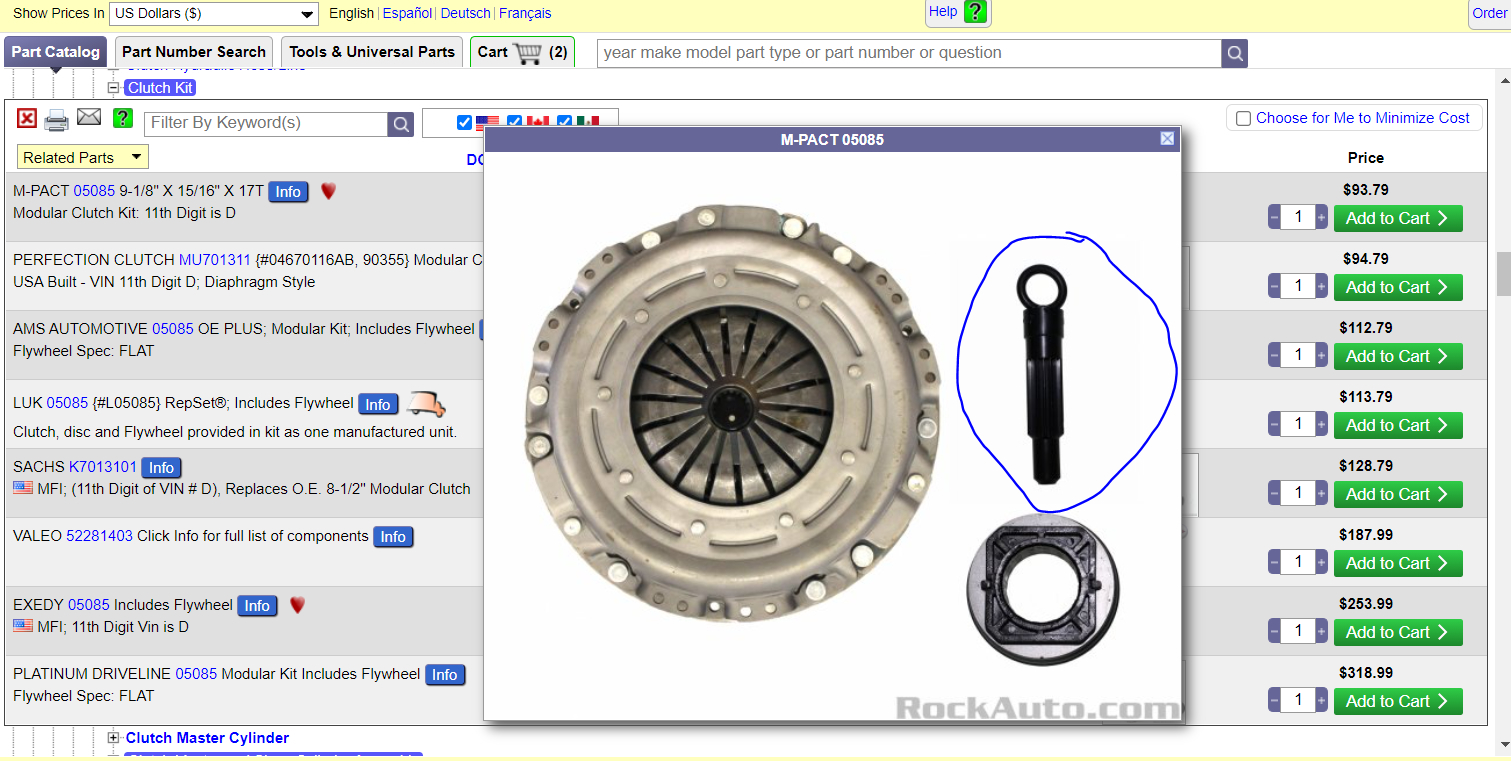Click the US flag icon on EXEDY row
The image size is (1511, 761).
[x=23, y=626]
